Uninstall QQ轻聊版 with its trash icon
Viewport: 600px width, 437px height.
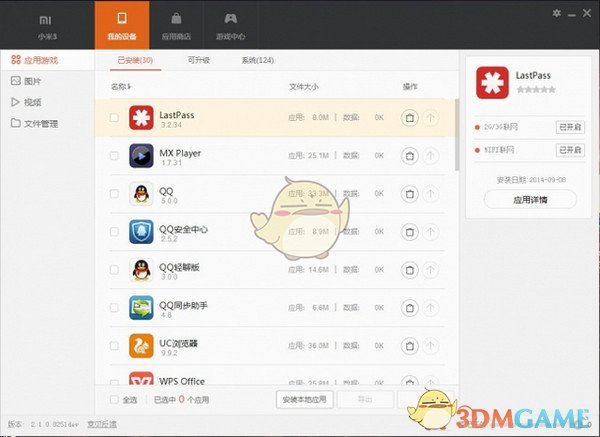pyautogui.click(x=409, y=270)
